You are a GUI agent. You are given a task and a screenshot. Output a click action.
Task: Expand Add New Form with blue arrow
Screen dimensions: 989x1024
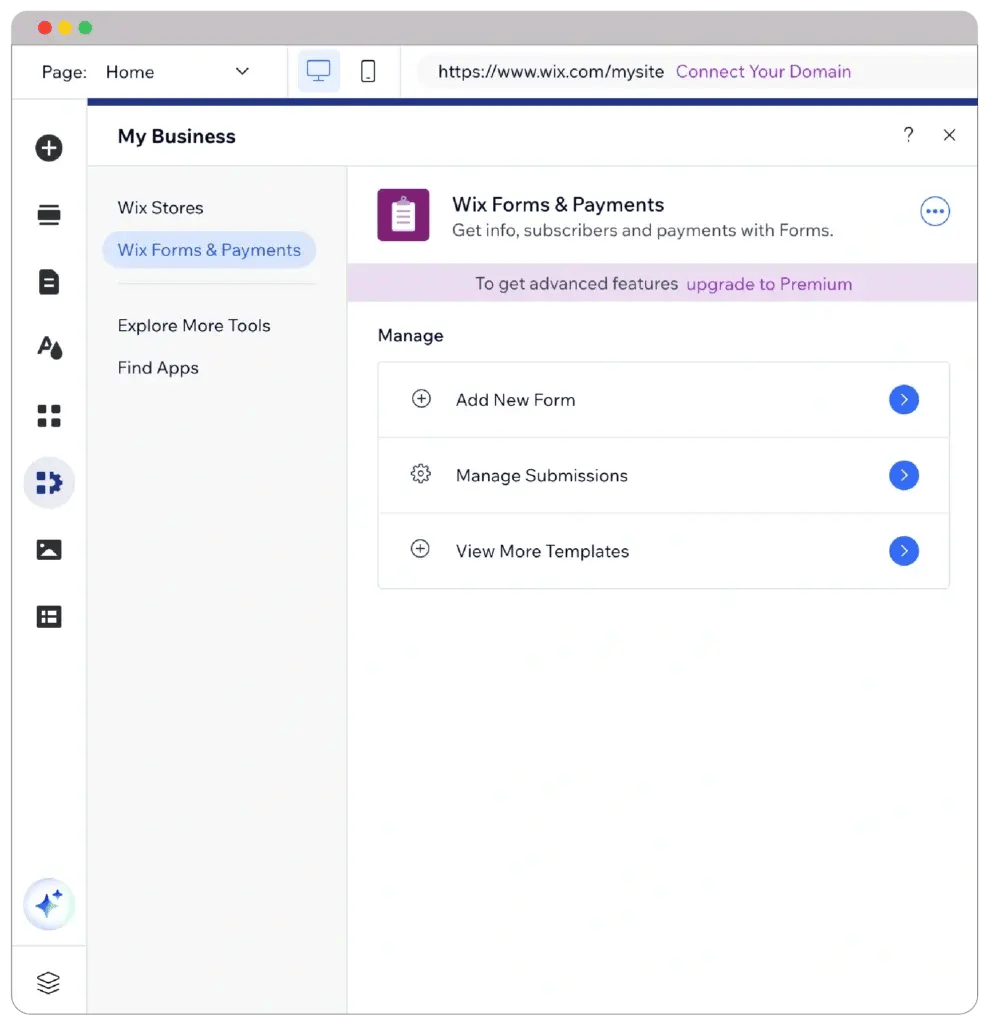pos(903,400)
